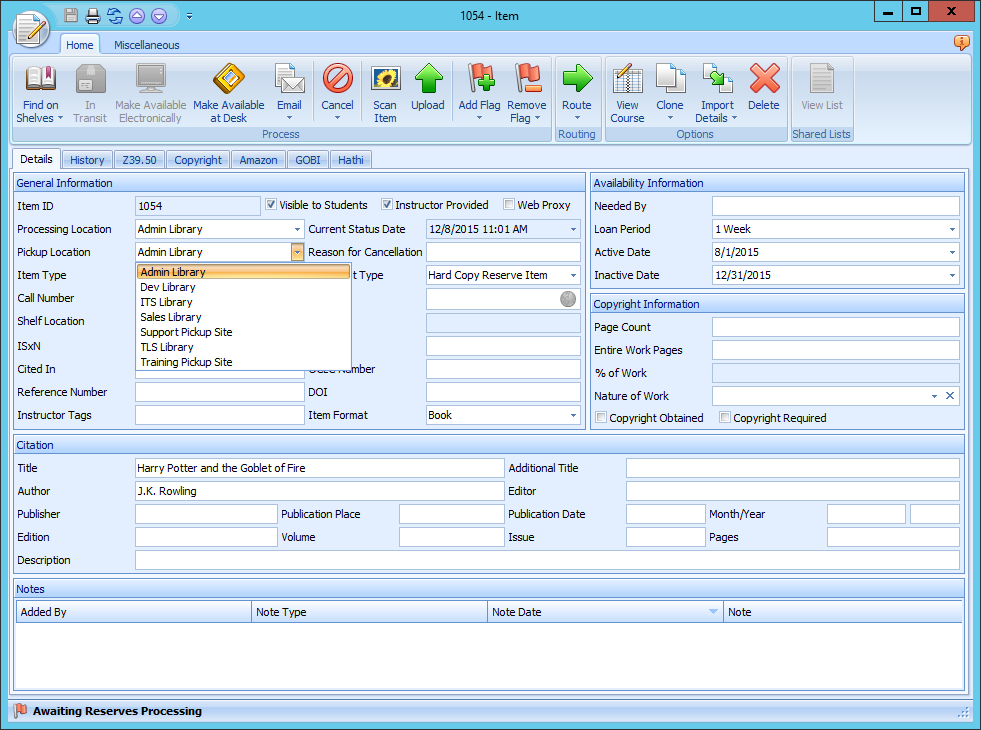The height and width of the screenshot is (730, 981).
Task: Switch to the Copyright tab
Action: tap(197, 159)
